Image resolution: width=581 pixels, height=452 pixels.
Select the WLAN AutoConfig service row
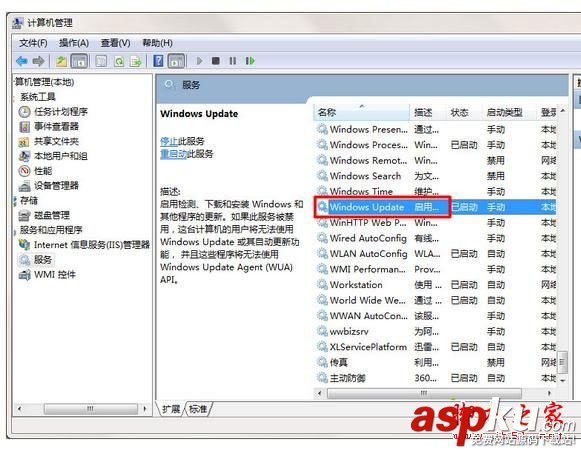point(436,254)
